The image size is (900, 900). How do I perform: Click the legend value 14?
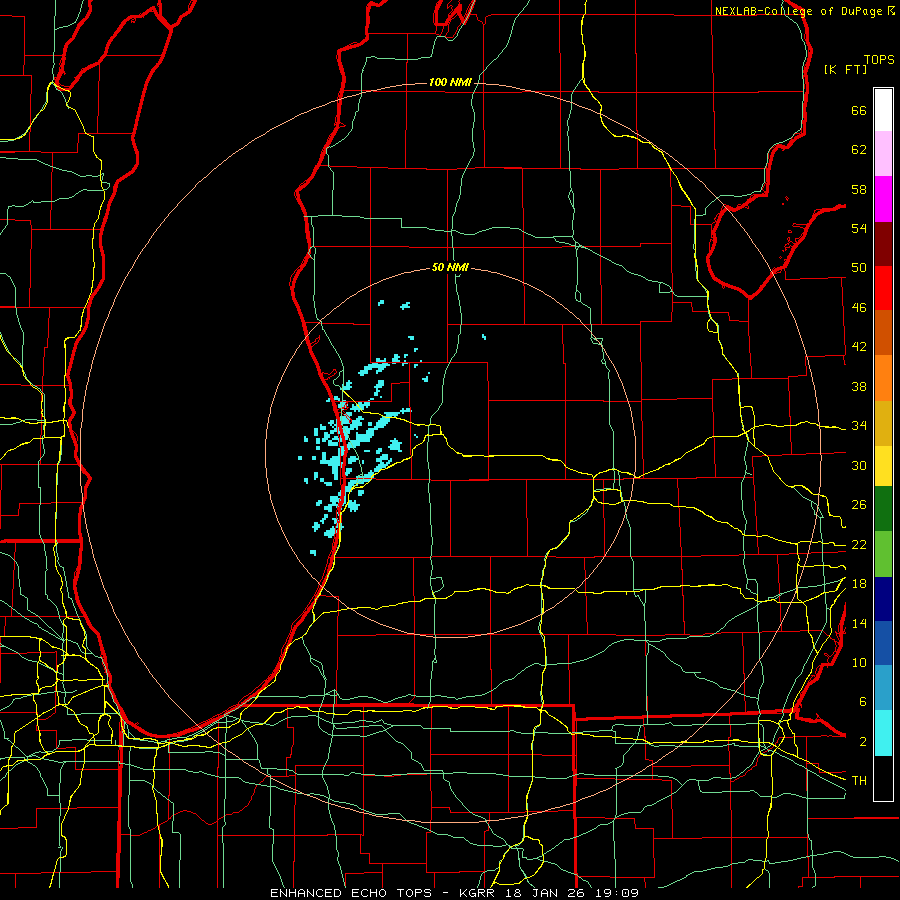859,623
